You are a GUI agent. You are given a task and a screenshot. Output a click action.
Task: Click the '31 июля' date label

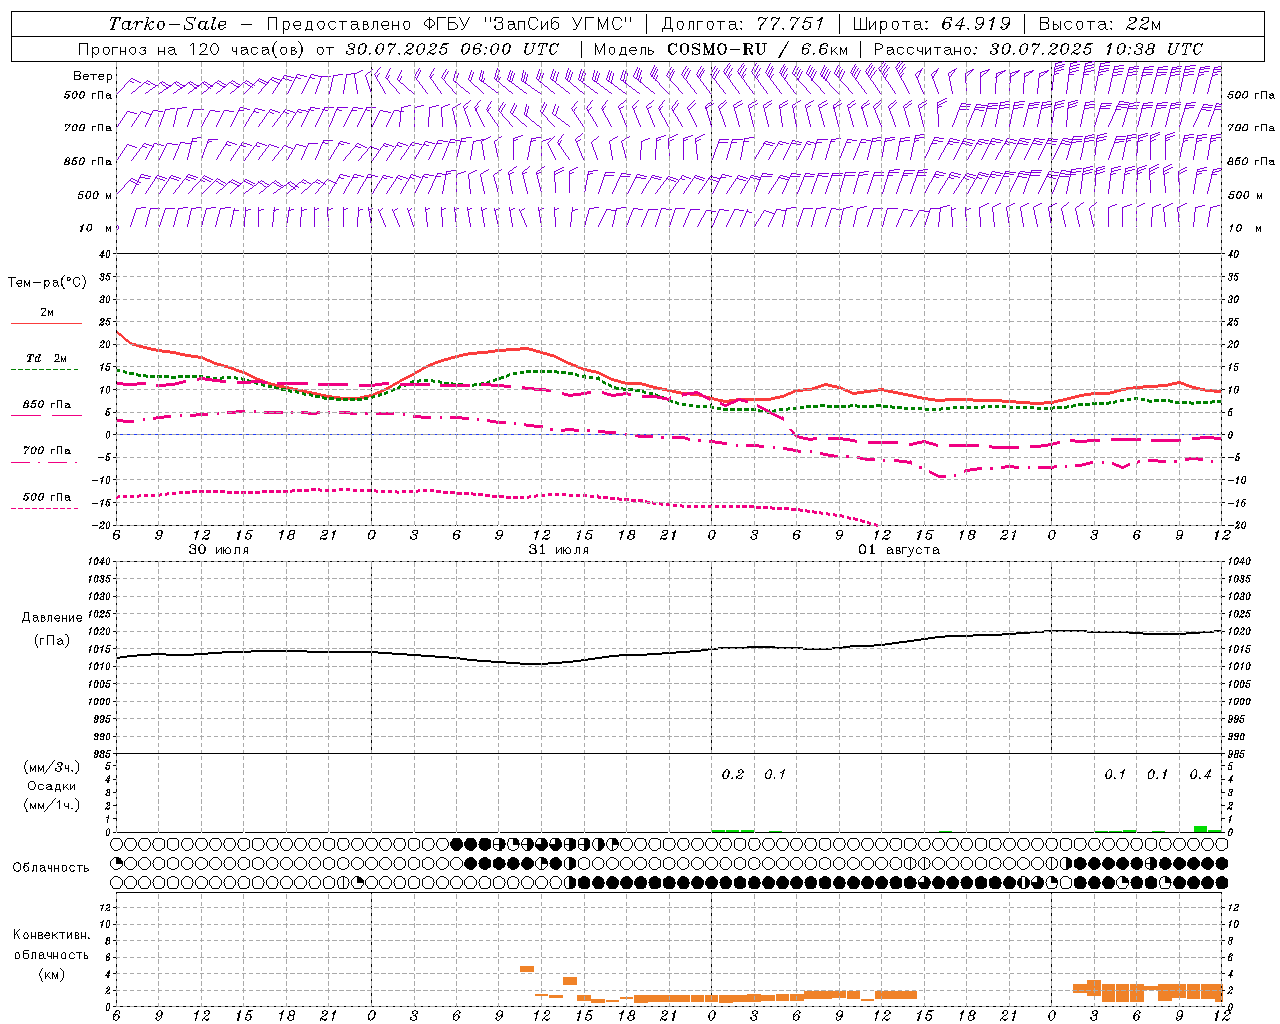point(559,550)
